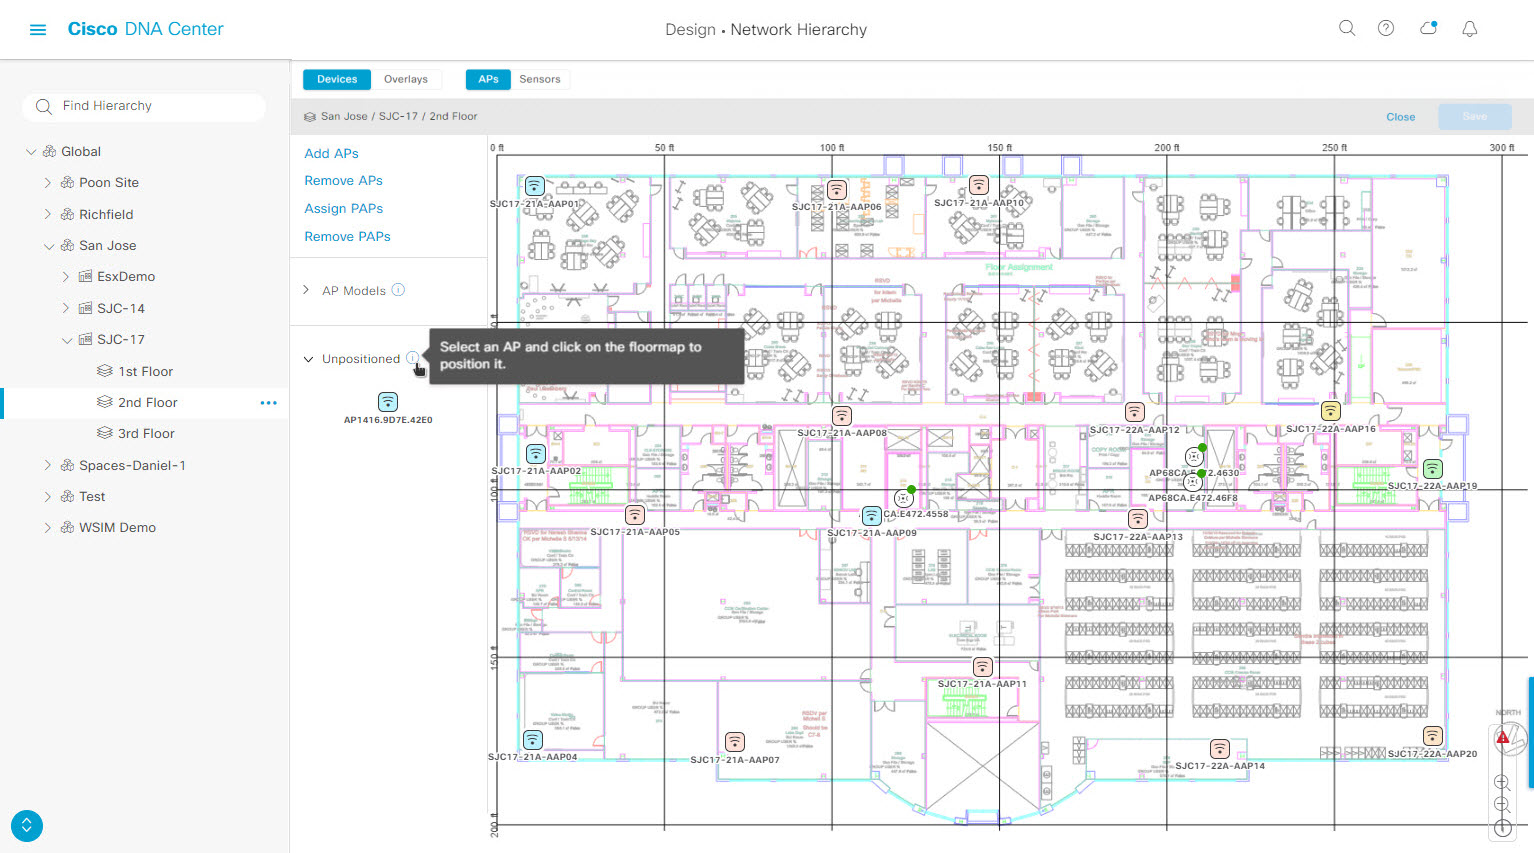Select the Sensors tab
Image resolution: width=1534 pixels, height=853 pixels.
540,79
